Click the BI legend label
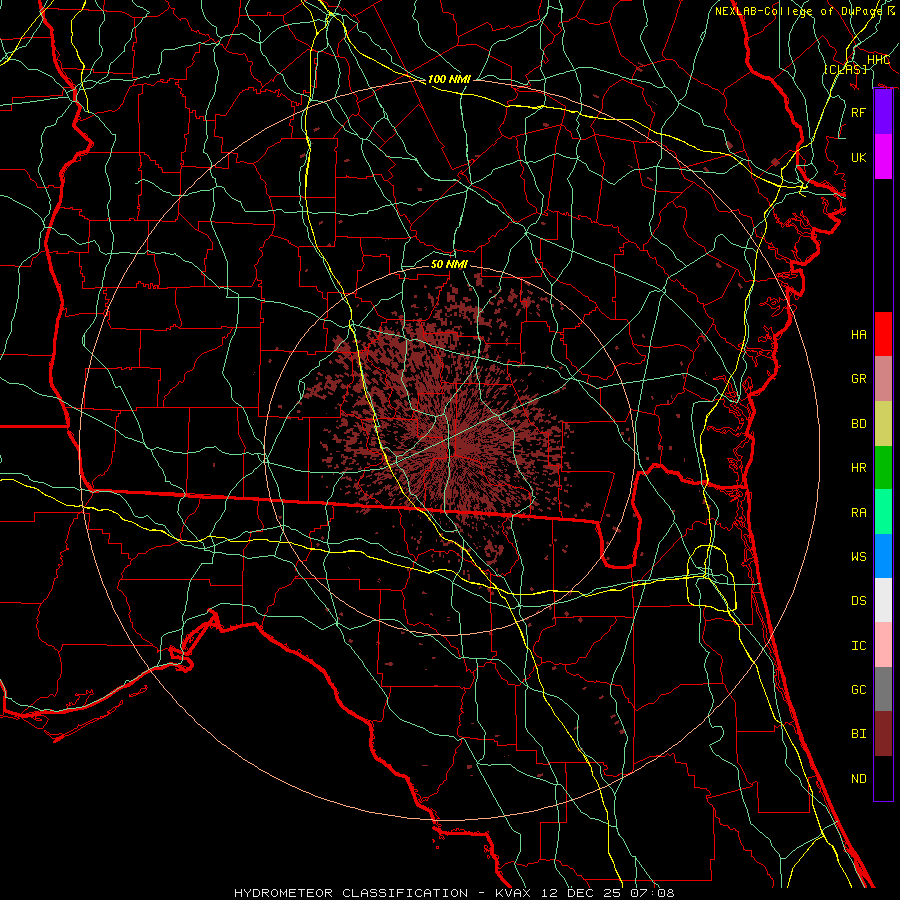This screenshot has width=900, height=900. [858, 734]
